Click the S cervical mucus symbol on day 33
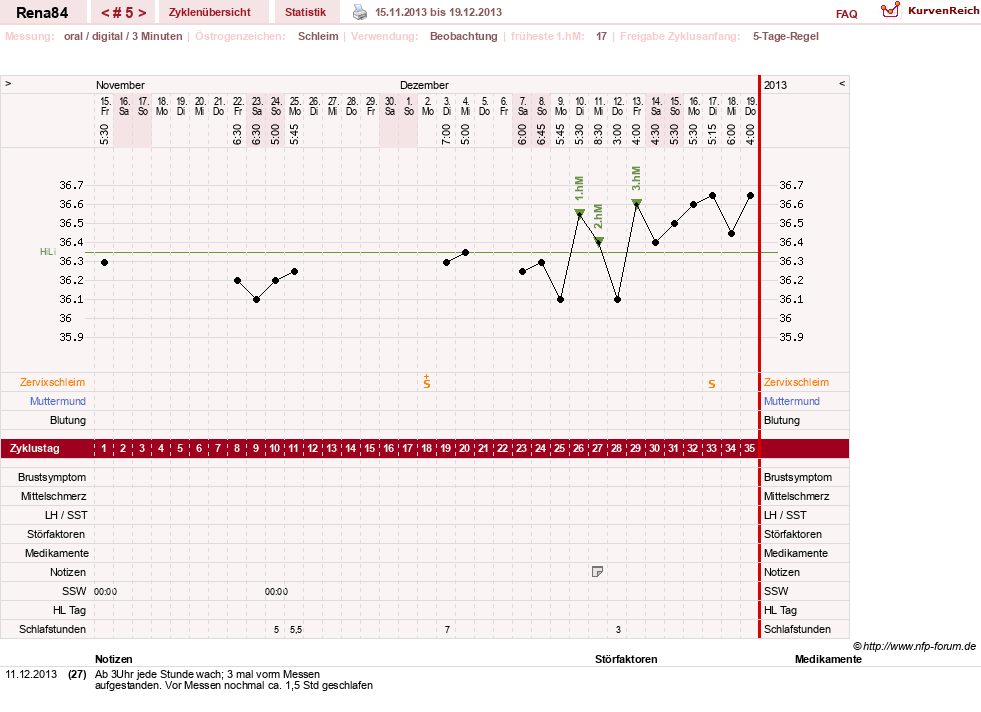Screen dimensions: 981x712 pyautogui.click(x=711, y=384)
